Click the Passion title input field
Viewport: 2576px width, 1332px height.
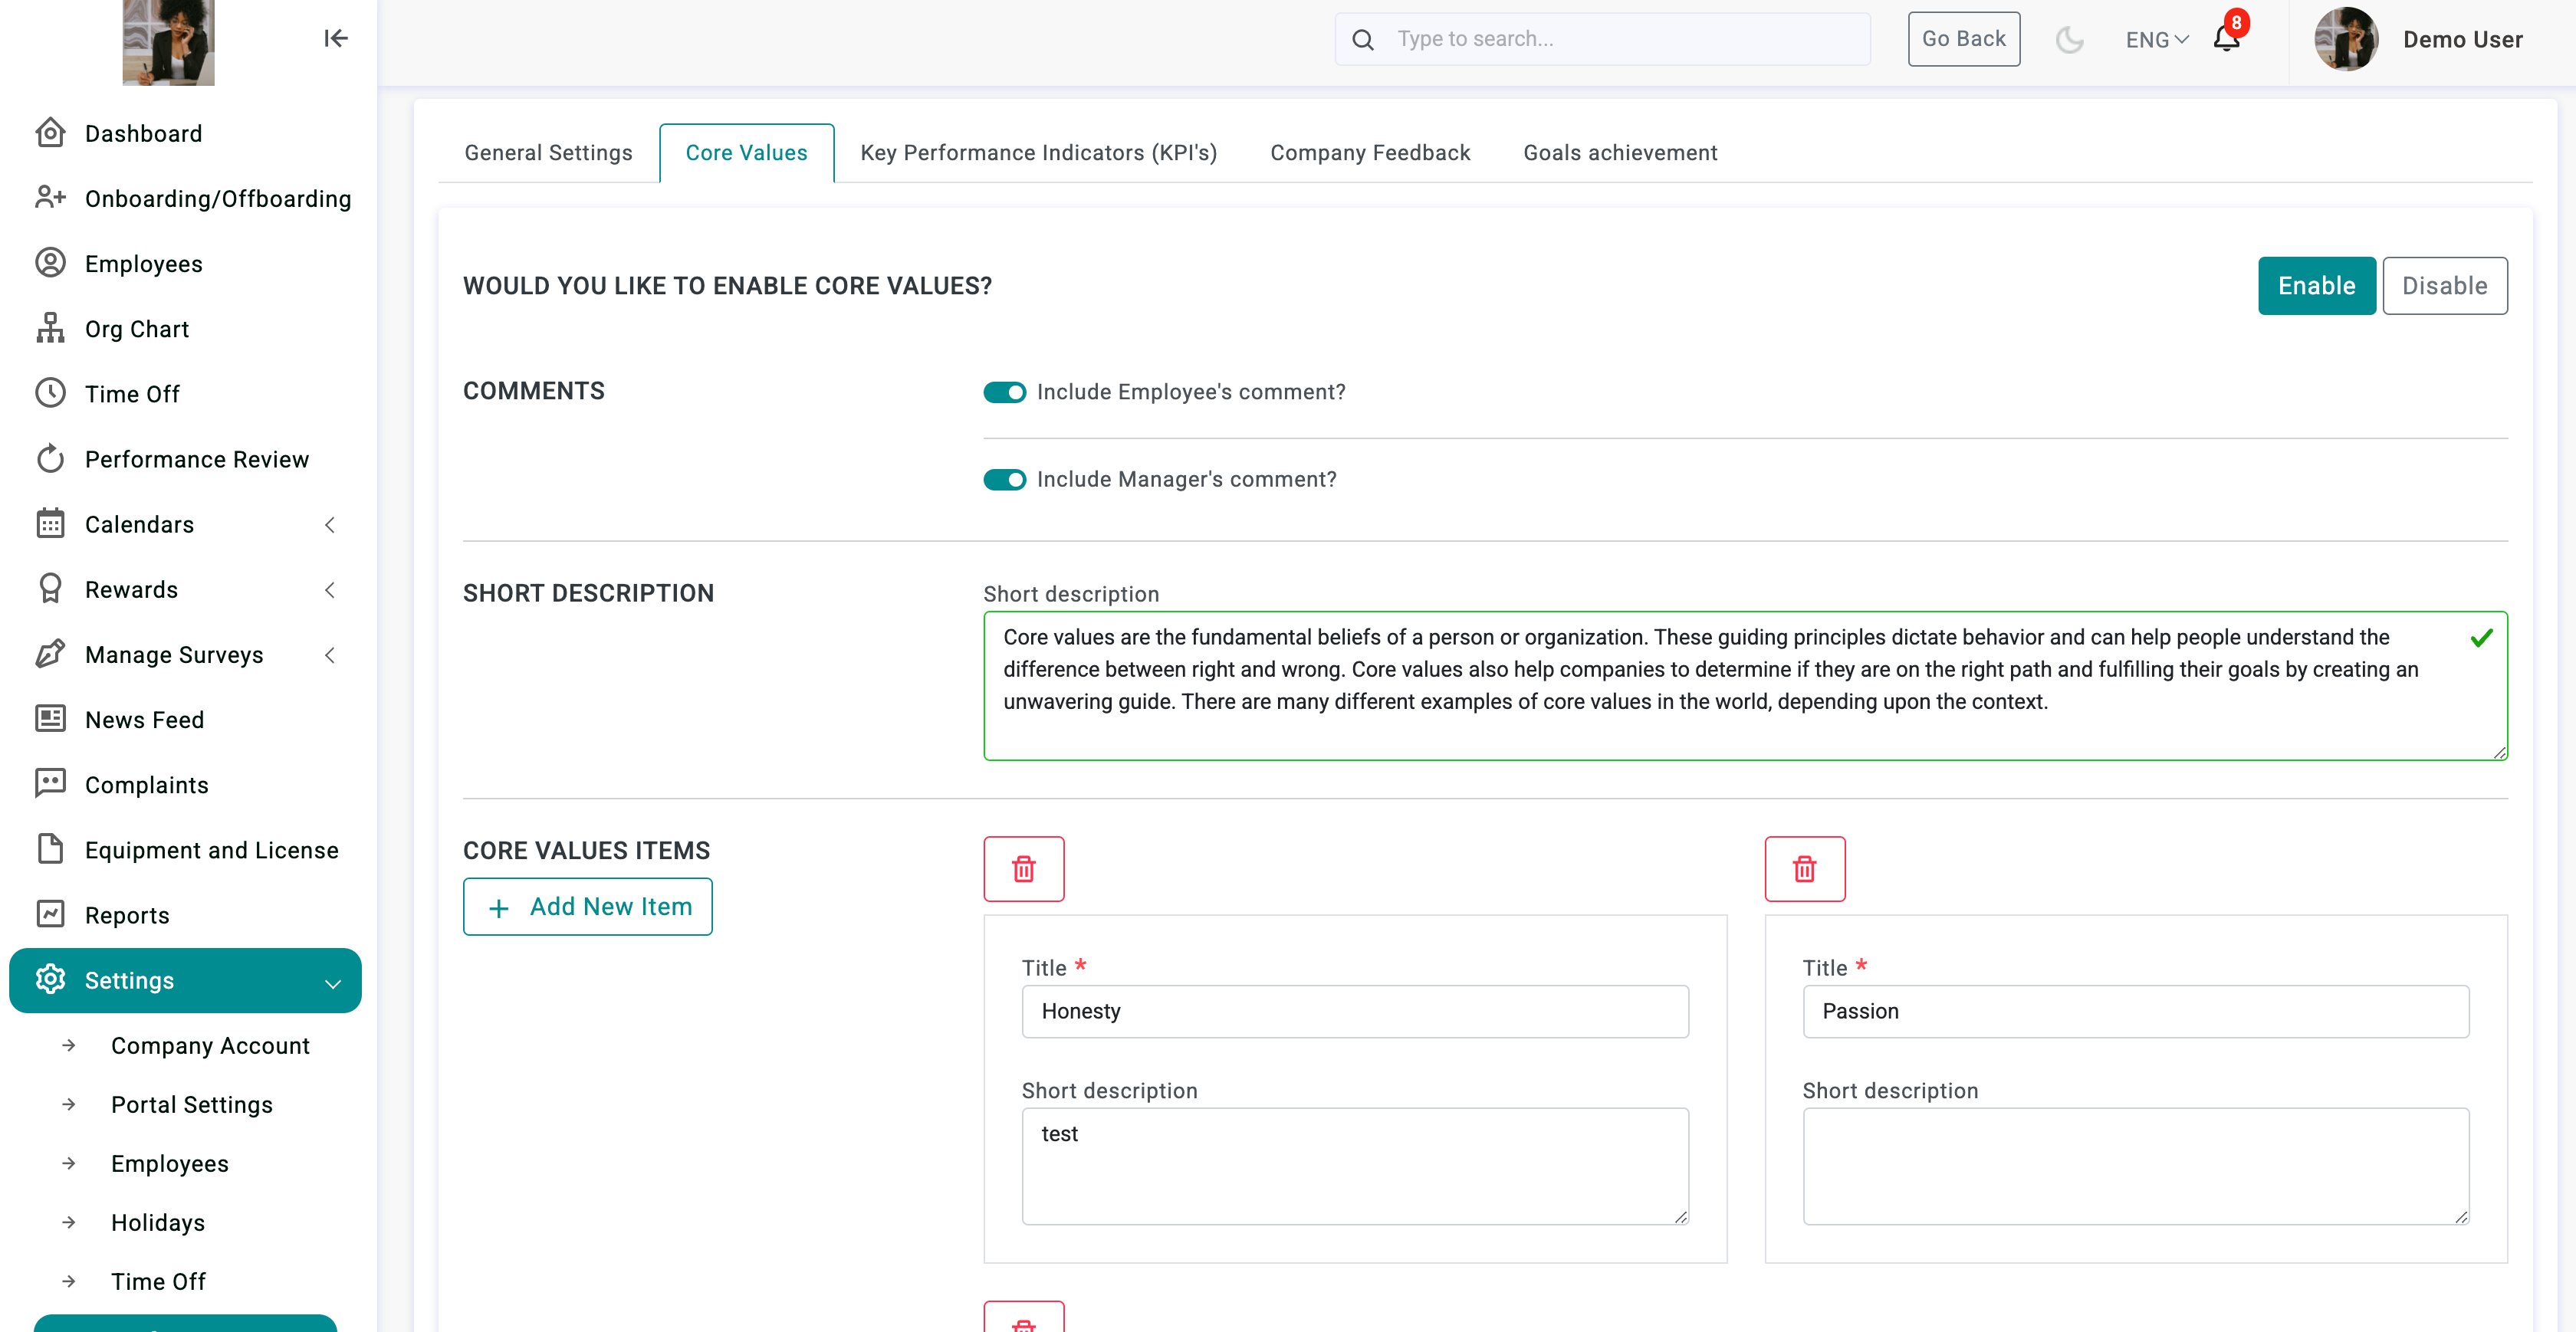(2135, 1011)
